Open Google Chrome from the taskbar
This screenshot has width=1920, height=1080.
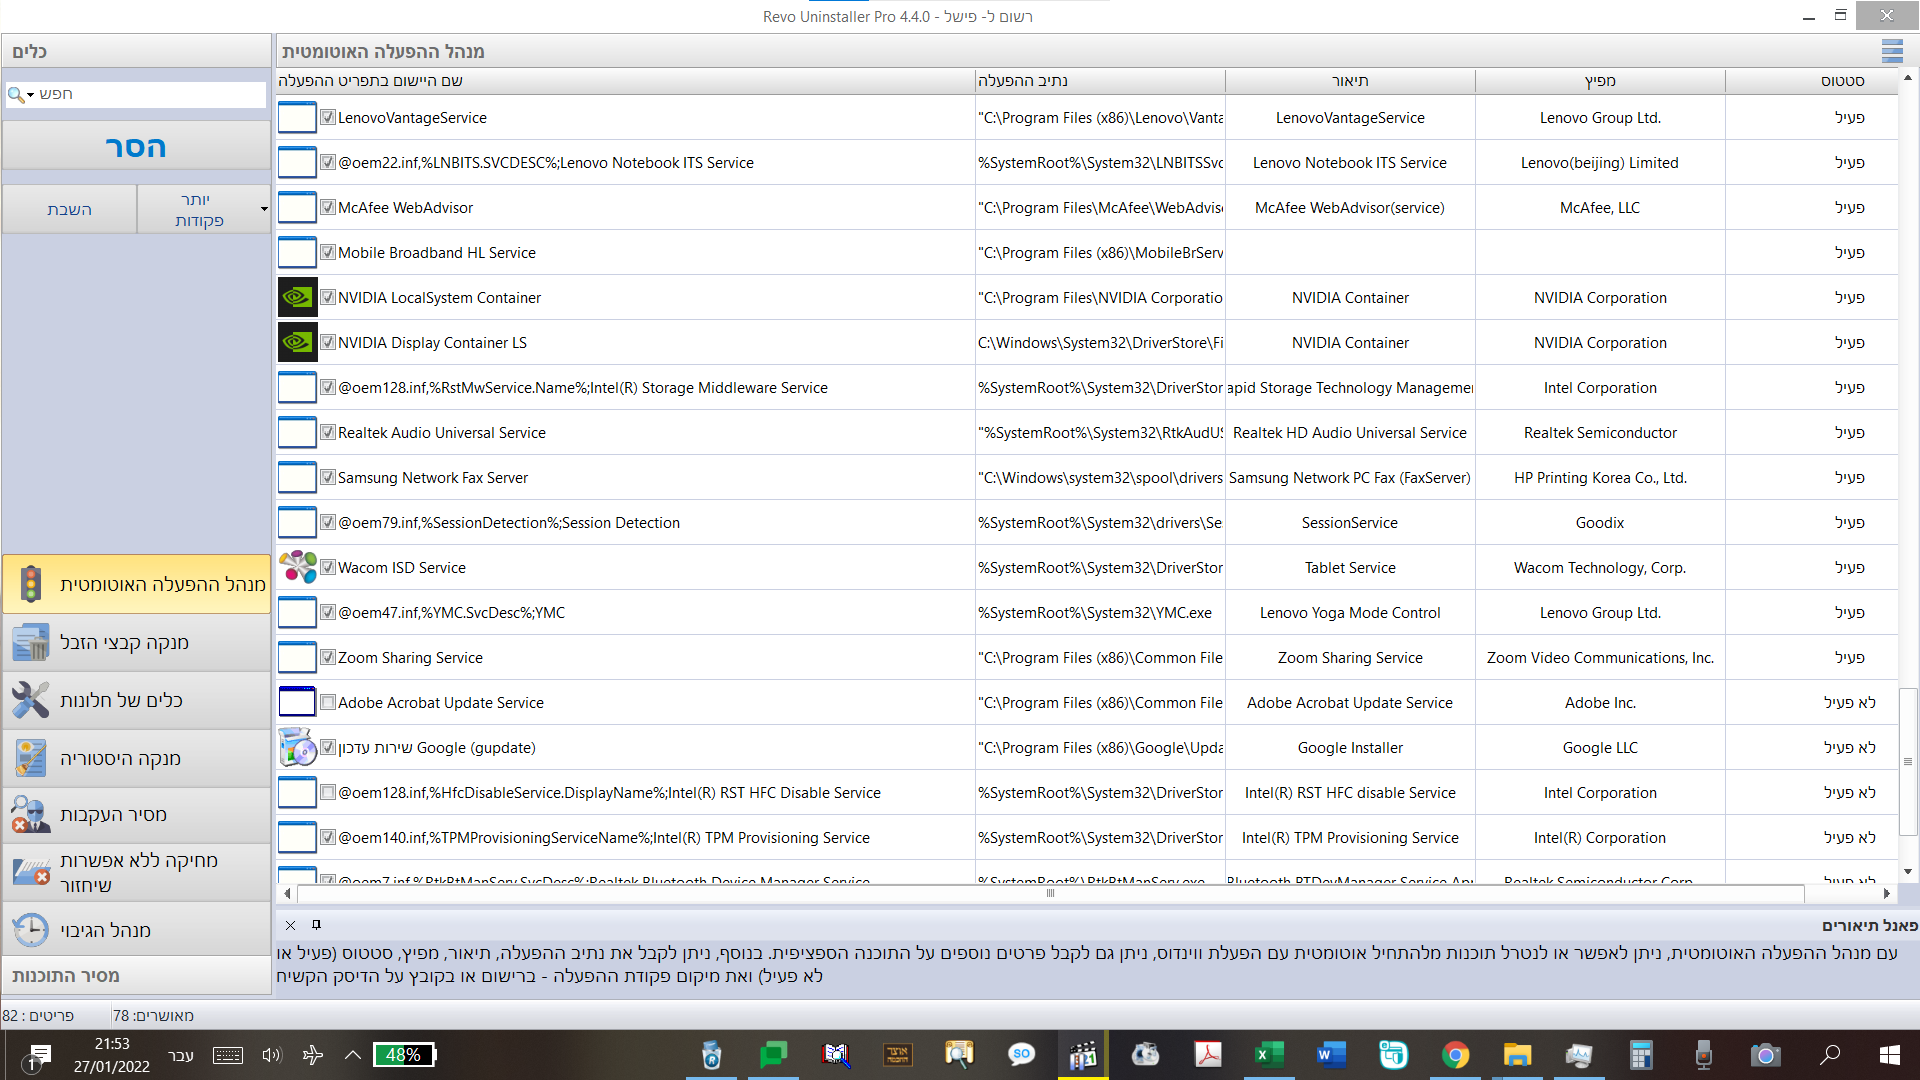[x=1455, y=1055]
